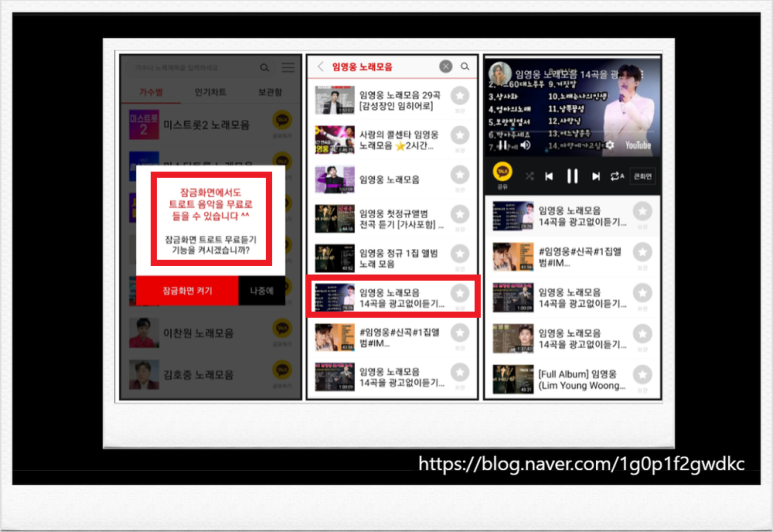Click the channel avatar on the video
Screen dimensions: 773x532
(500, 73)
